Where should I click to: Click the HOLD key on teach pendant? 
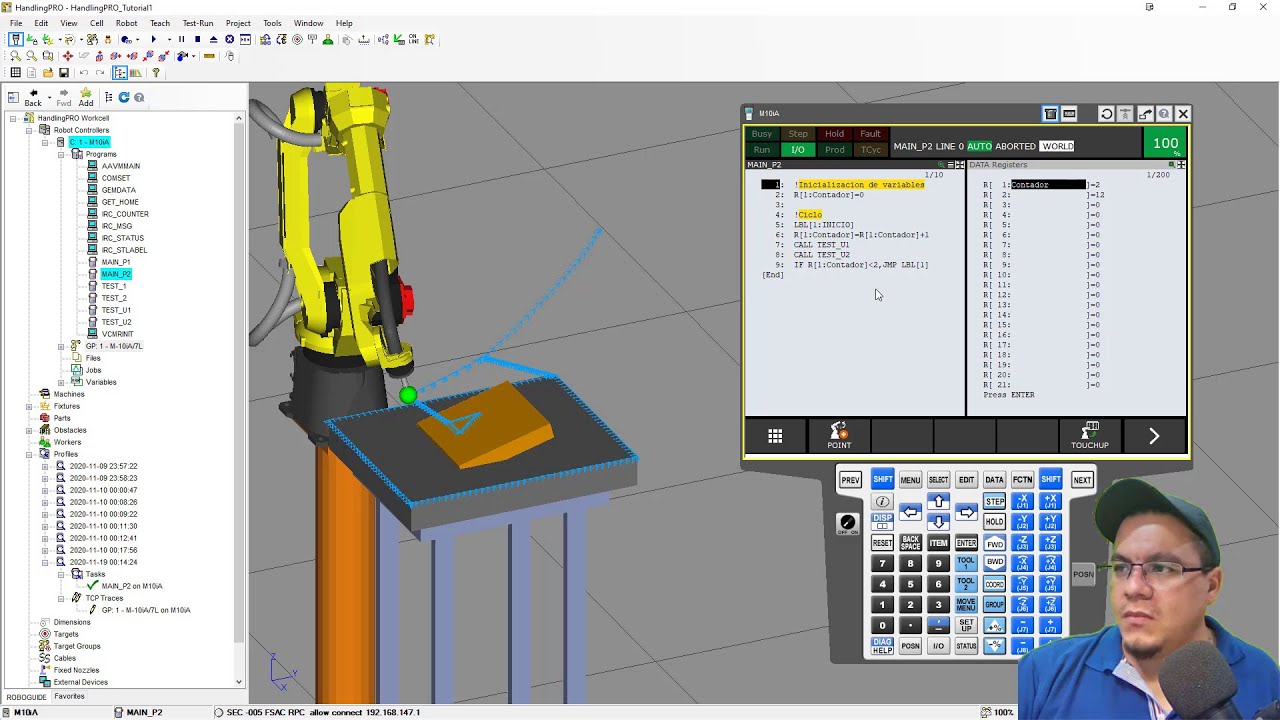tap(994, 522)
